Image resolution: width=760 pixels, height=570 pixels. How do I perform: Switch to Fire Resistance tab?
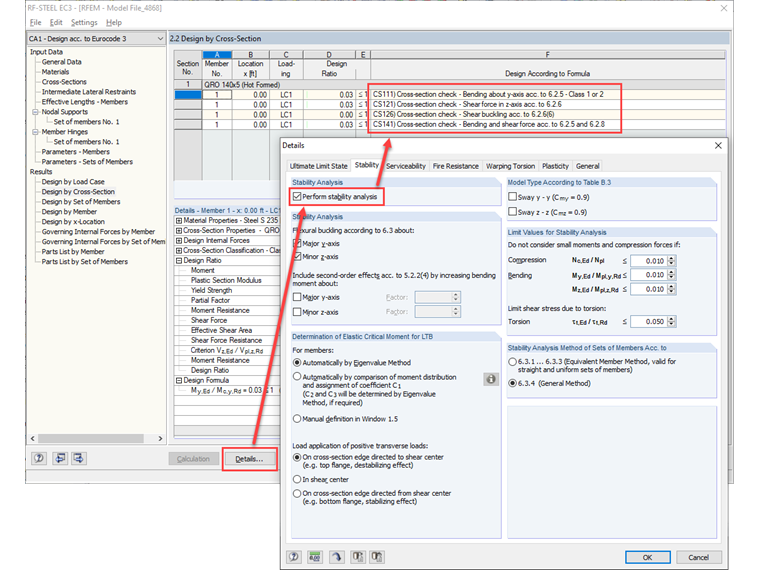point(456,166)
